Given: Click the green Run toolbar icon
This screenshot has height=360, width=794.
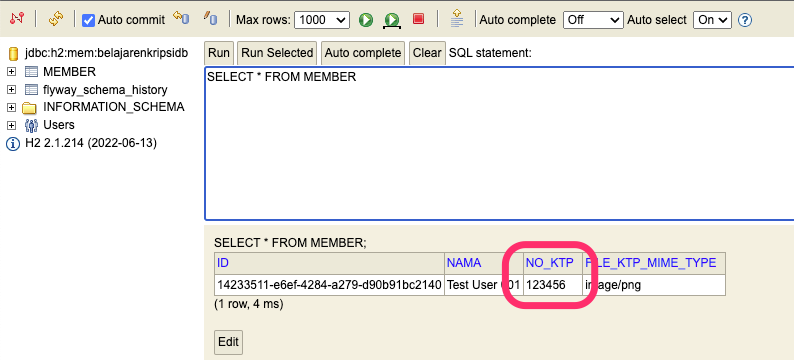Looking at the screenshot, I should tap(366, 20).
